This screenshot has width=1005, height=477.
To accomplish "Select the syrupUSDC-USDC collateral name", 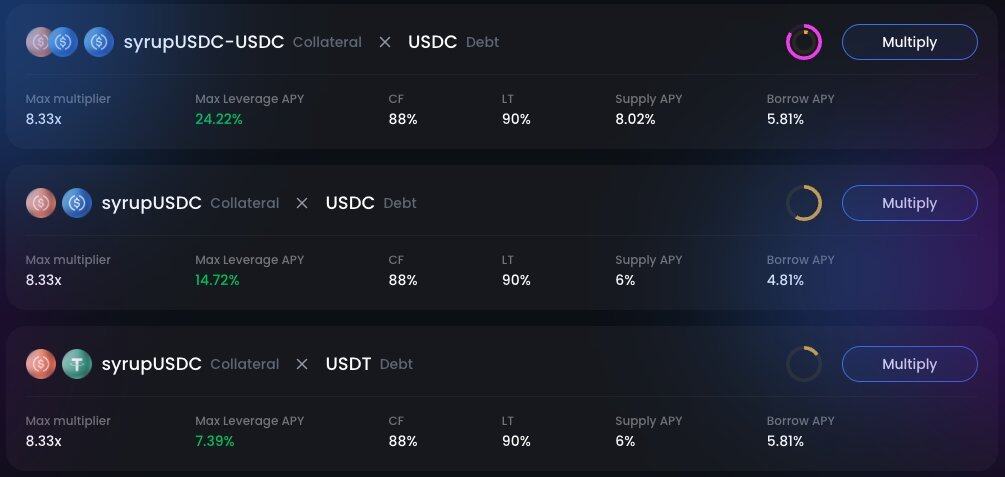I will pos(203,42).
